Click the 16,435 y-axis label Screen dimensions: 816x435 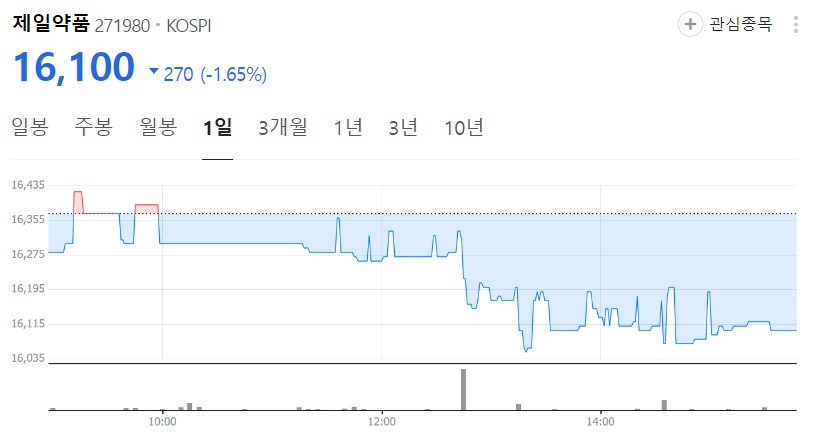[x=28, y=185]
